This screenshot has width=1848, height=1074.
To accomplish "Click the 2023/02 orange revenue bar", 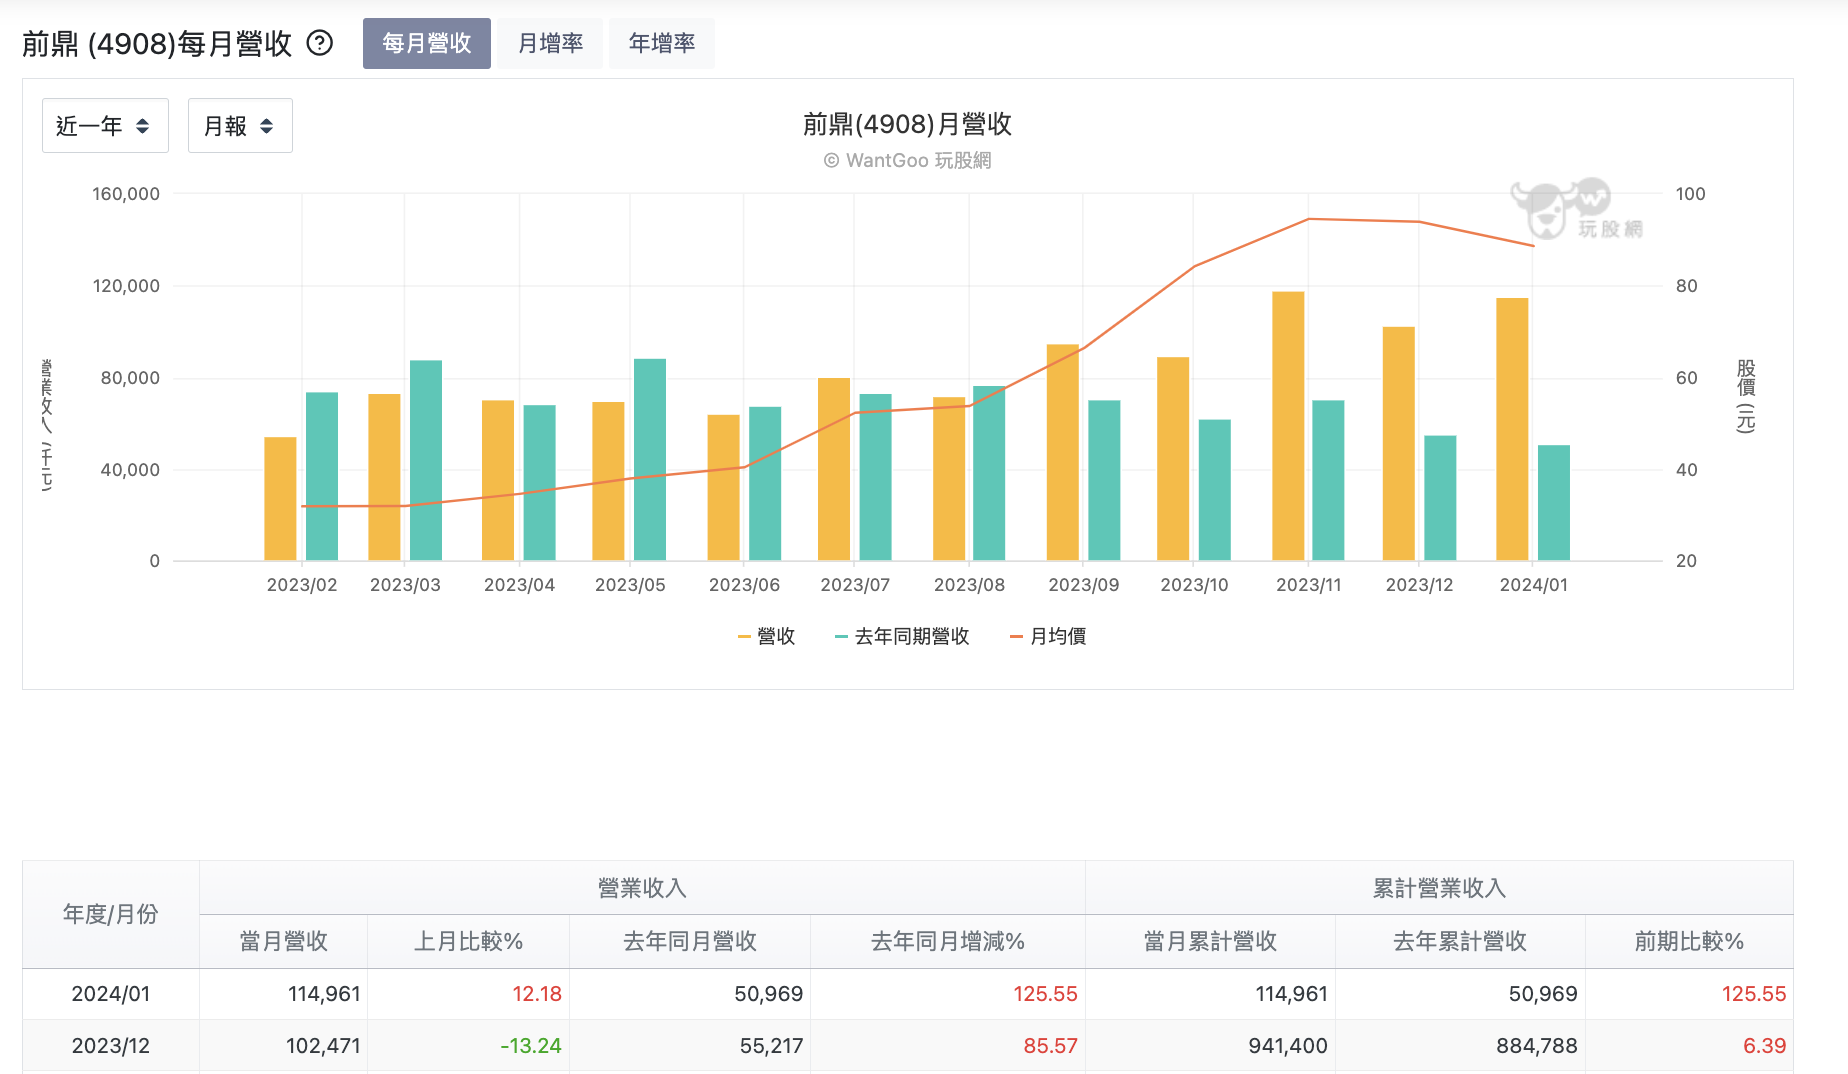I will tap(280, 499).
